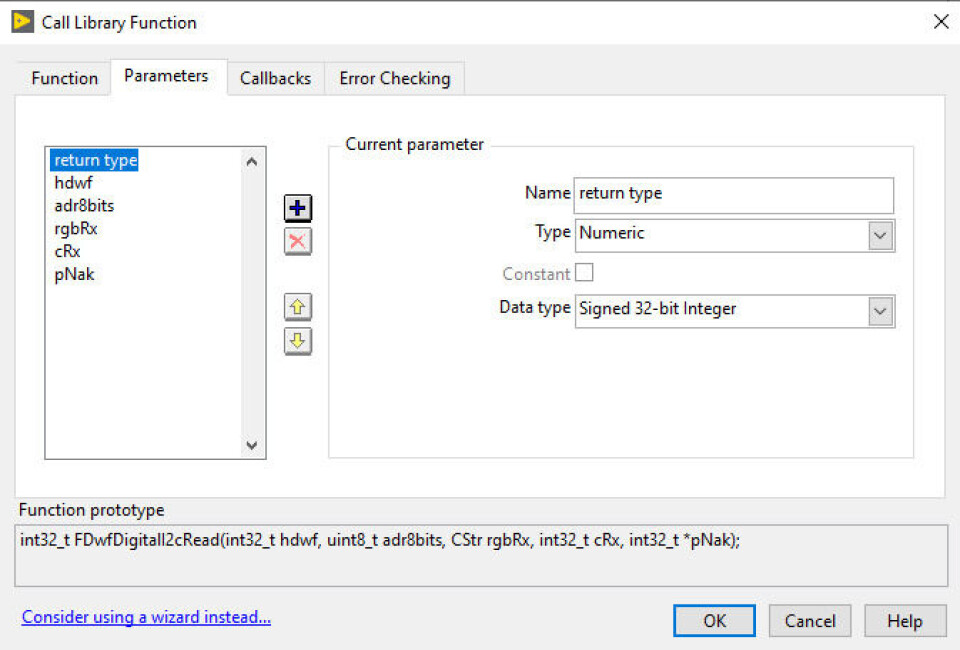Image resolution: width=960 pixels, height=650 pixels.
Task: Add a parameter with the plus icon
Action: point(298,208)
